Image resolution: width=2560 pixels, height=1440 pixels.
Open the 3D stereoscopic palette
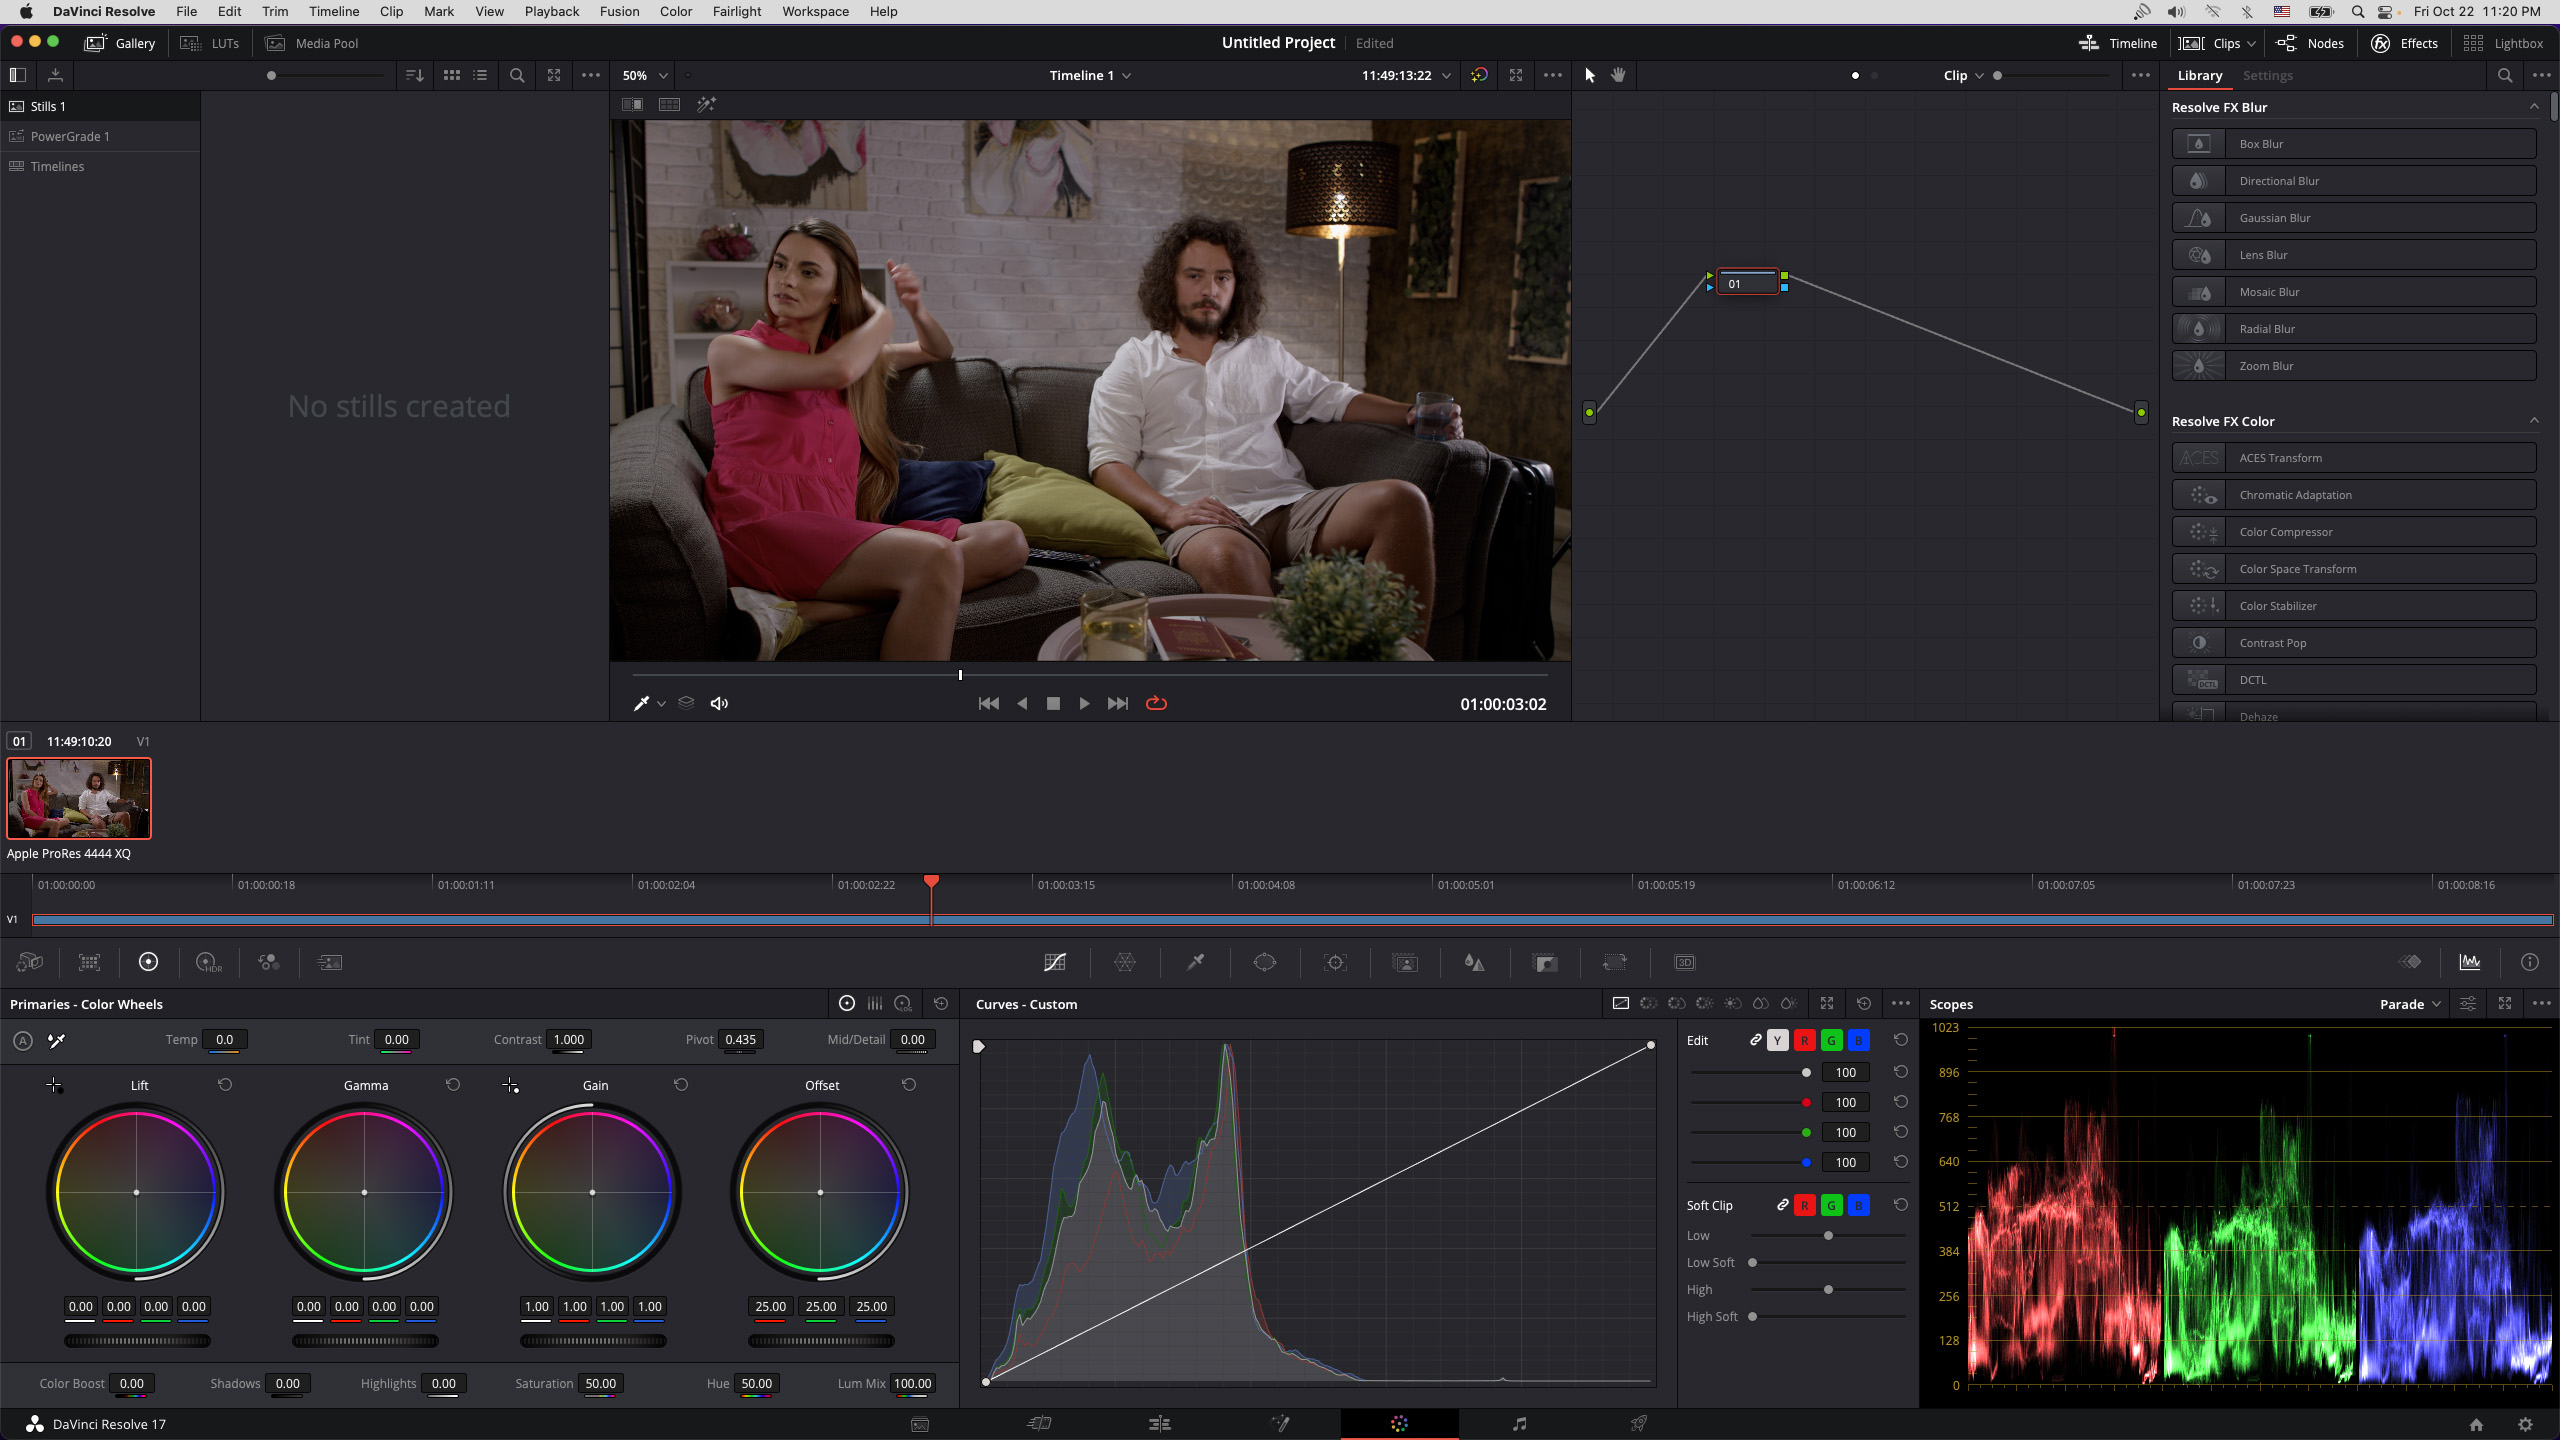point(1685,962)
